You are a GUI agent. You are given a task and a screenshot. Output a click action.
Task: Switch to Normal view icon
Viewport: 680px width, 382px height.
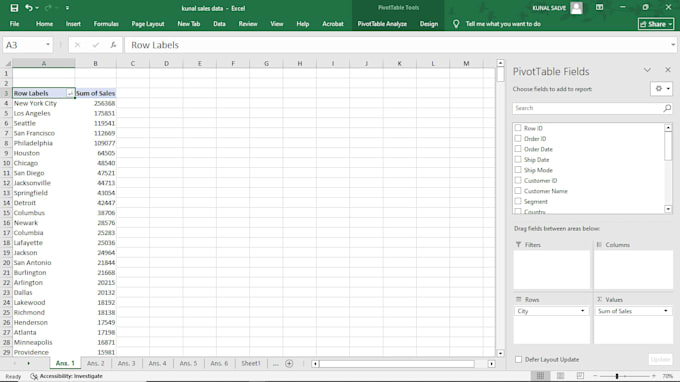click(x=540, y=376)
